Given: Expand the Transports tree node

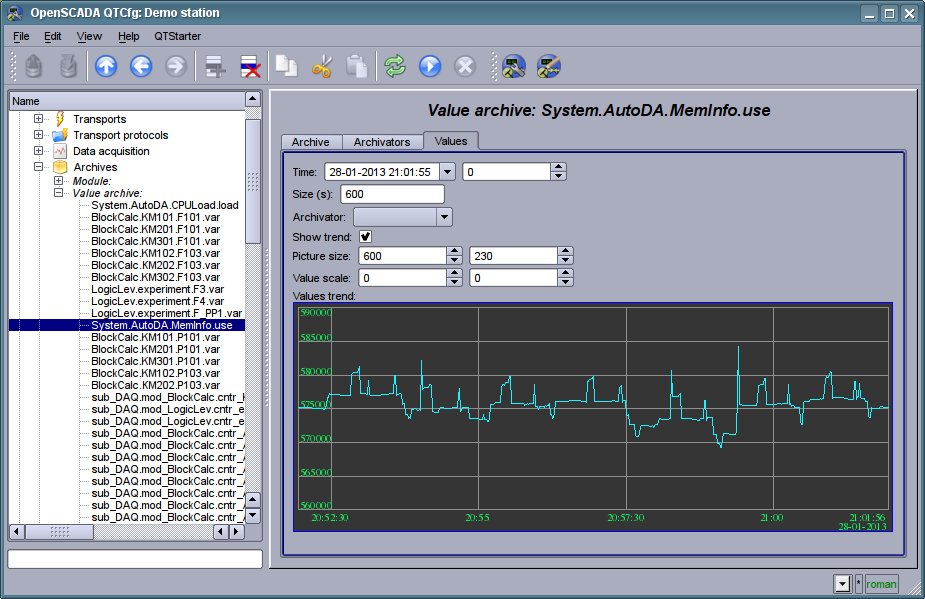Looking at the screenshot, I should click(38, 119).
